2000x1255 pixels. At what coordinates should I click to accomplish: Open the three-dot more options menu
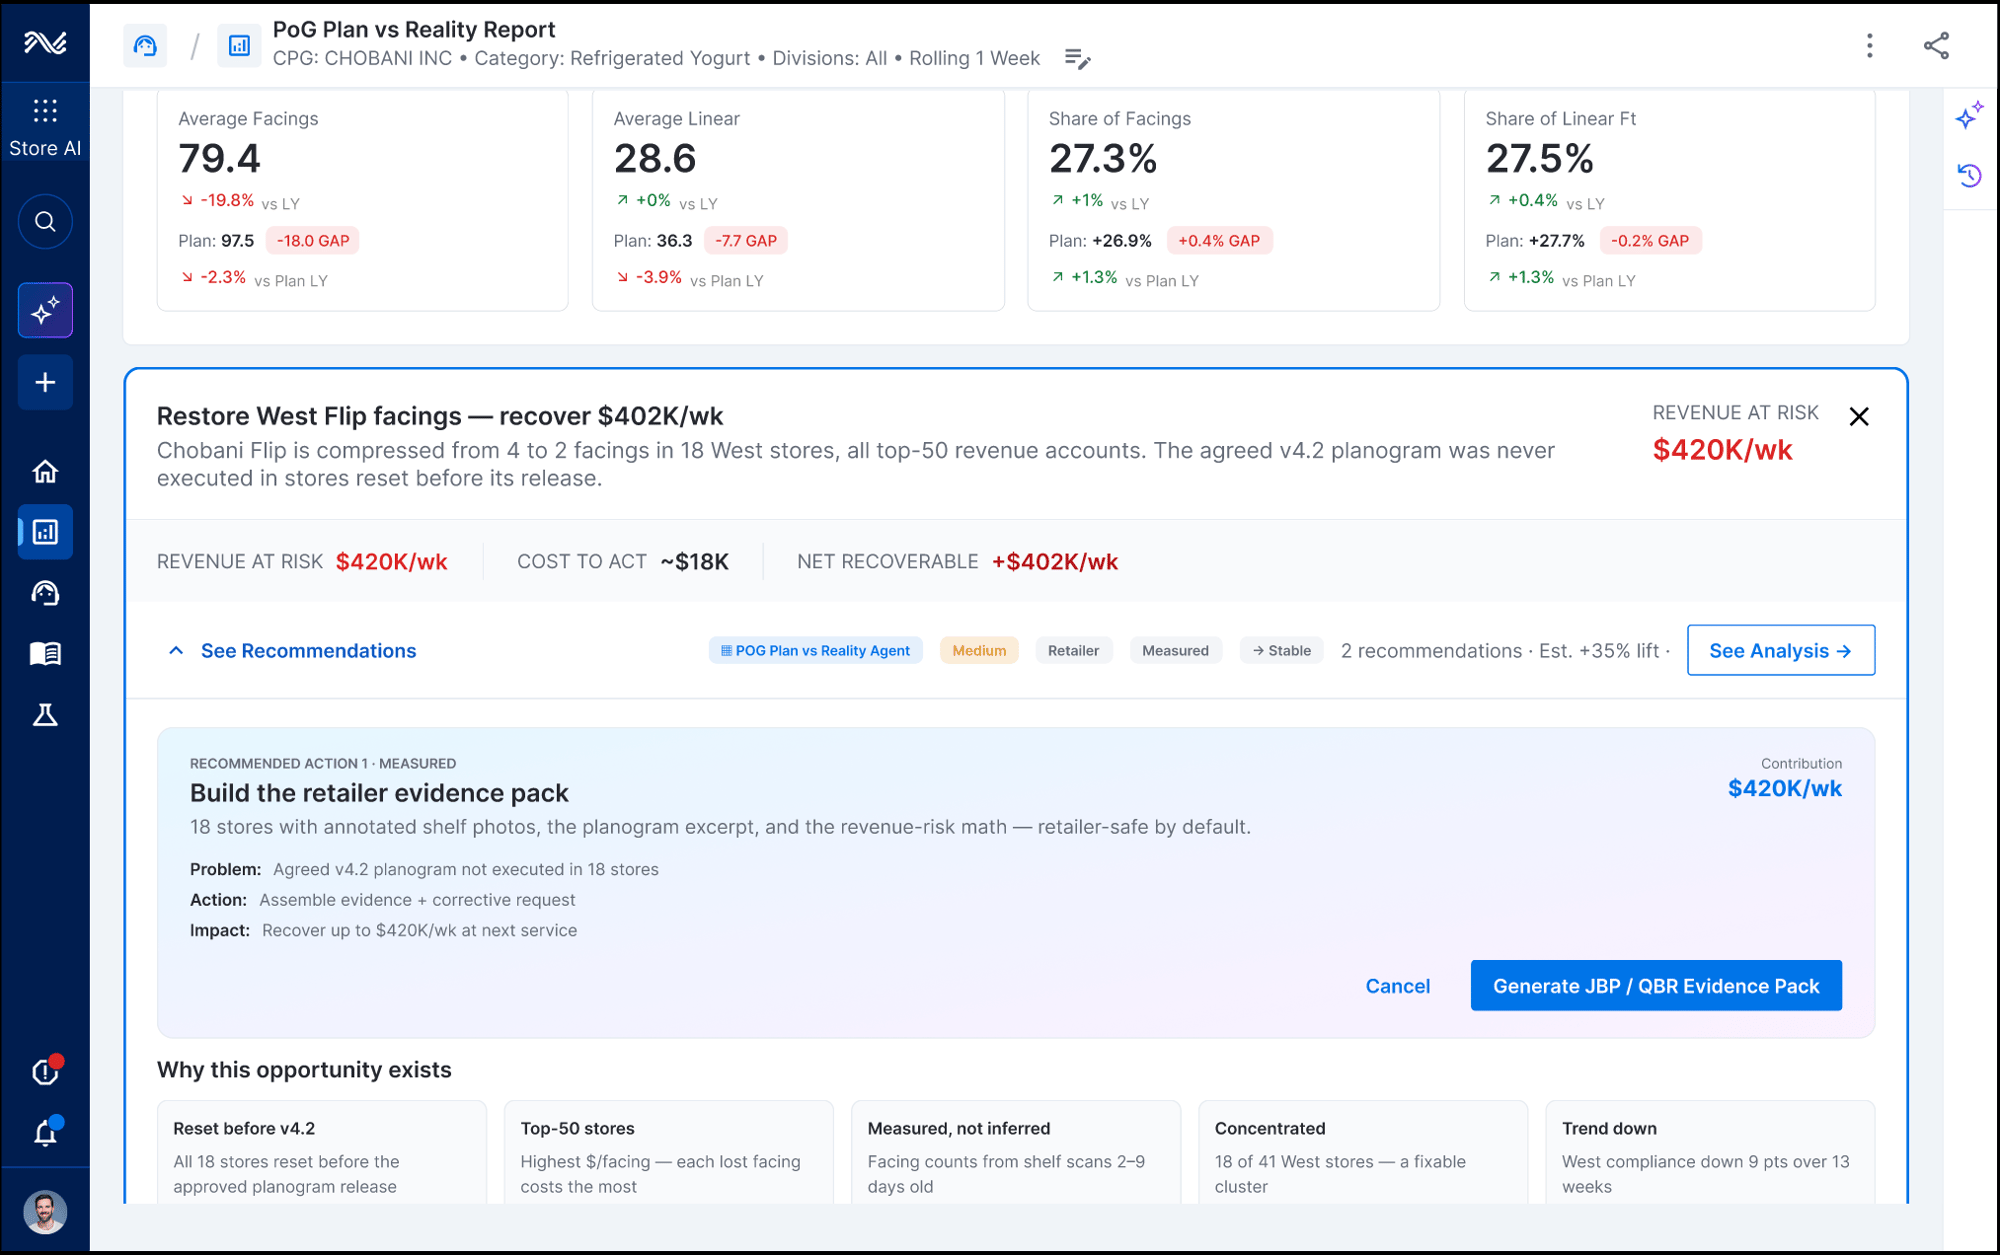(x=1869, y=45)
